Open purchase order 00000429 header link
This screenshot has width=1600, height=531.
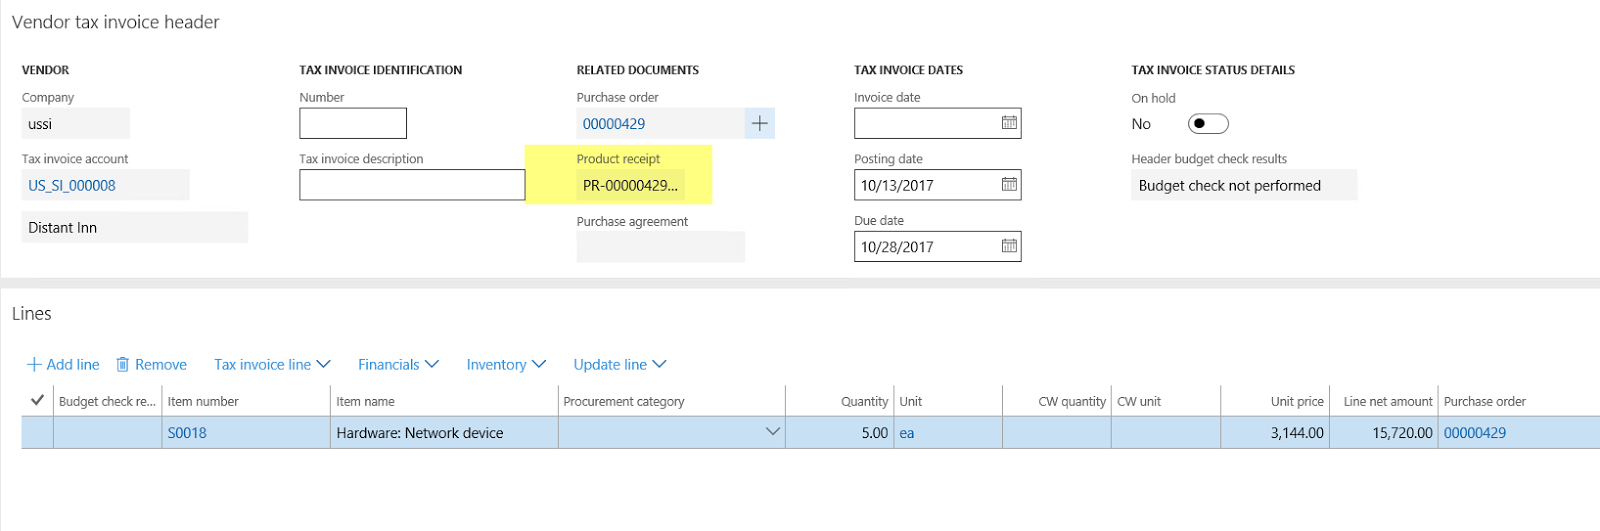[614, 124]
